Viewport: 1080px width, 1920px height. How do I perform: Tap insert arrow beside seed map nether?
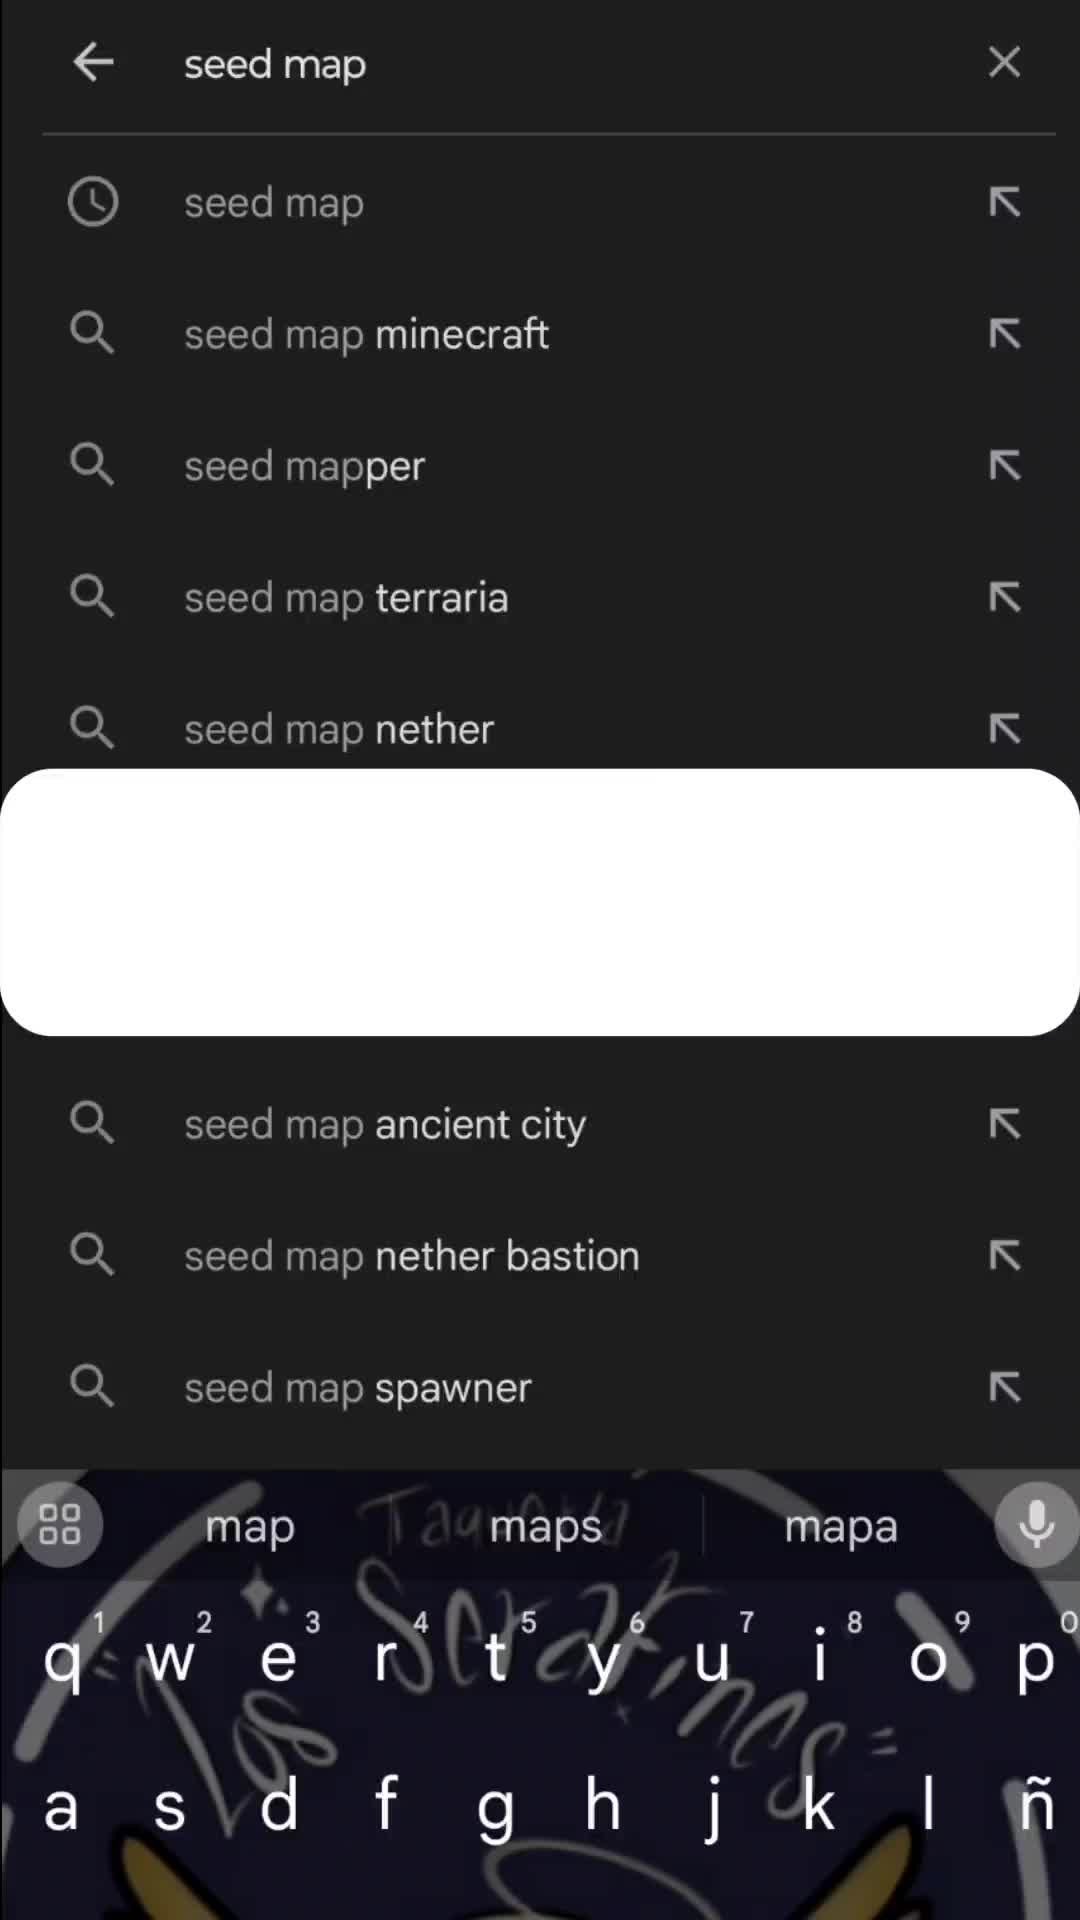click(x=1004, y=729)
